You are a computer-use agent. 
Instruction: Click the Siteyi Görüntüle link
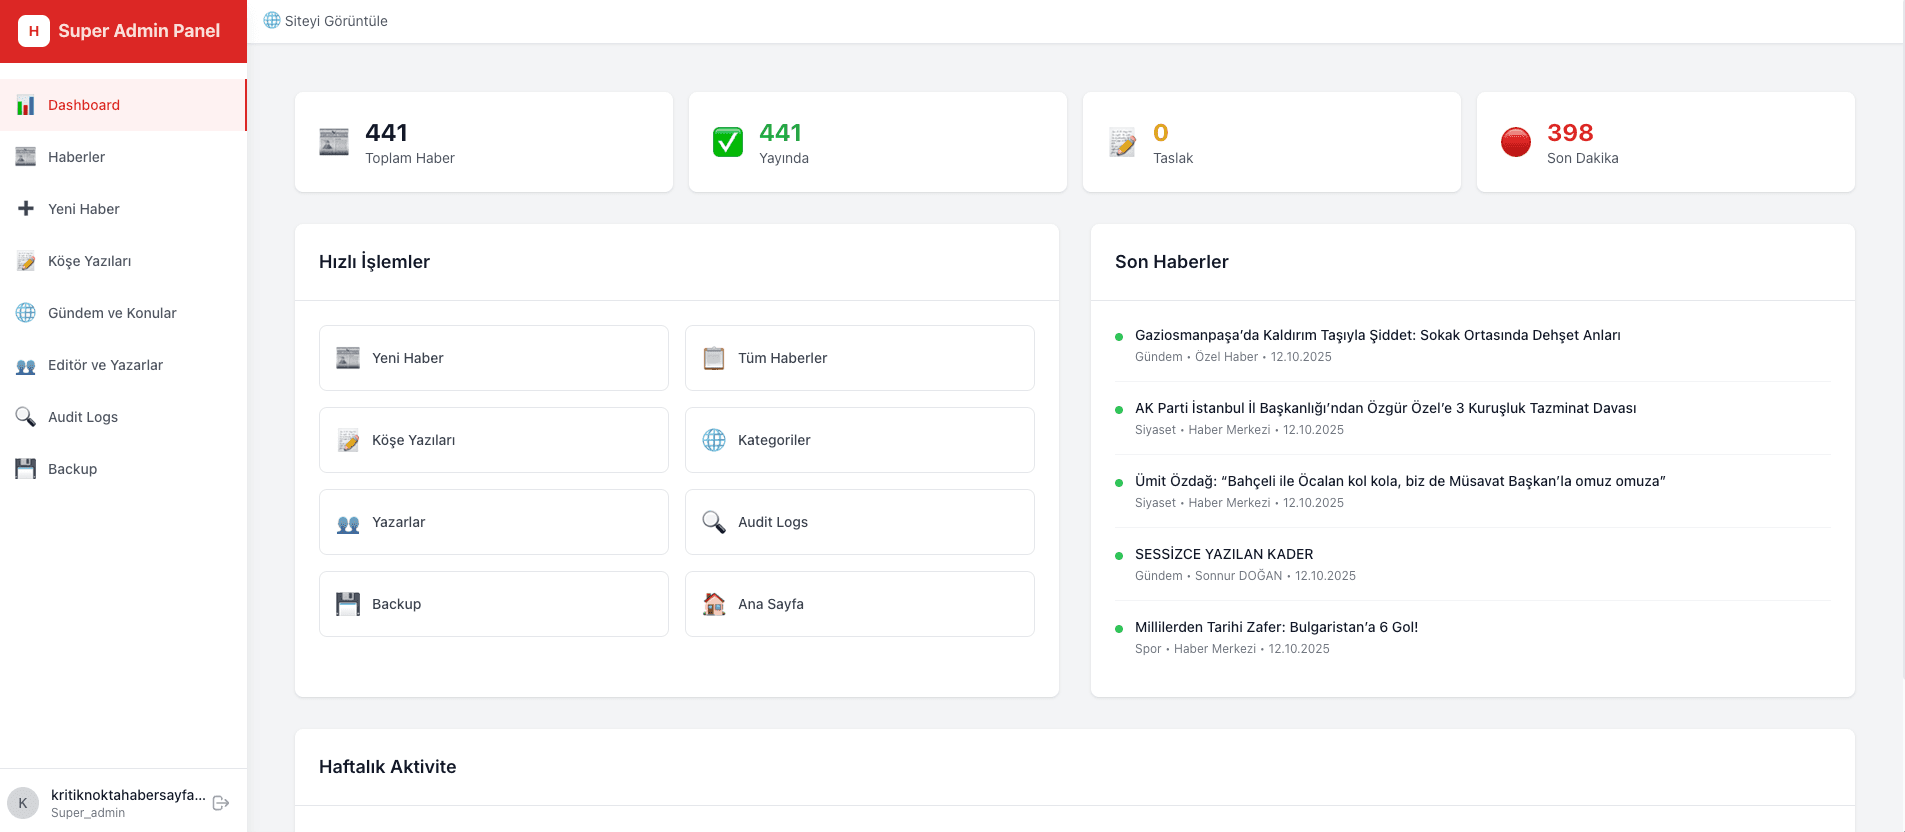[325, 21]
